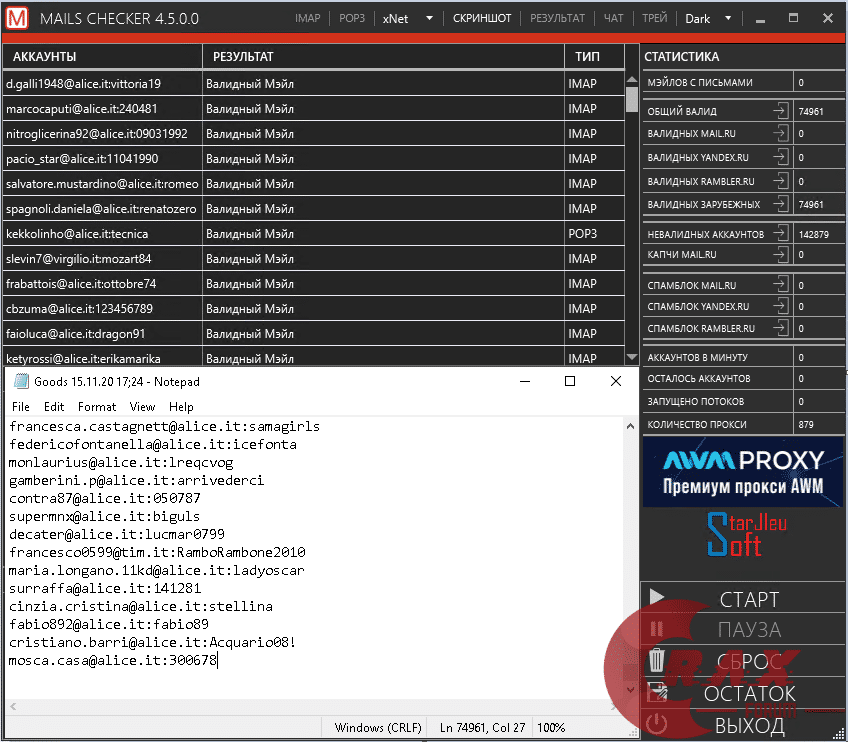The image size is (848, 742).
Task: Open the Notepad View menu
Action: click(142, 407)
